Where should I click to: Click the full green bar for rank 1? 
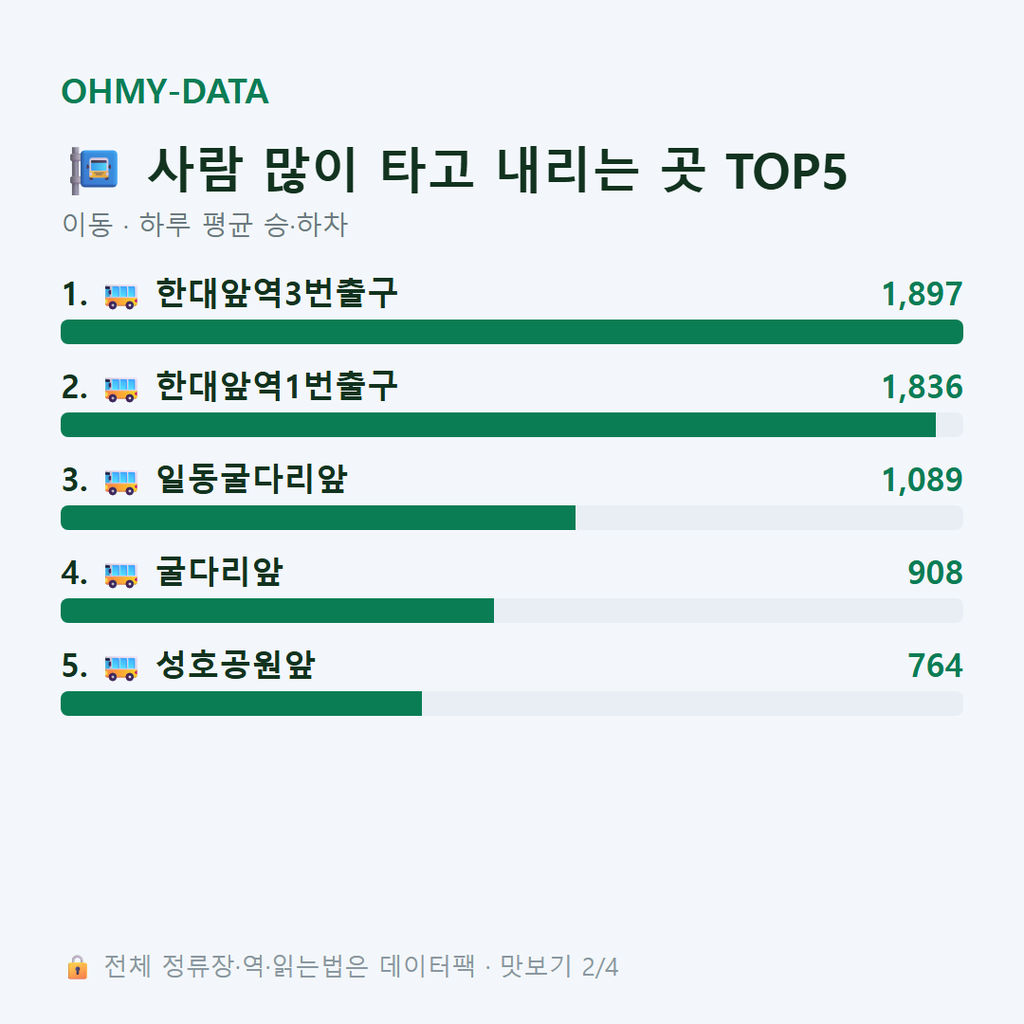(x=512, y=332)
